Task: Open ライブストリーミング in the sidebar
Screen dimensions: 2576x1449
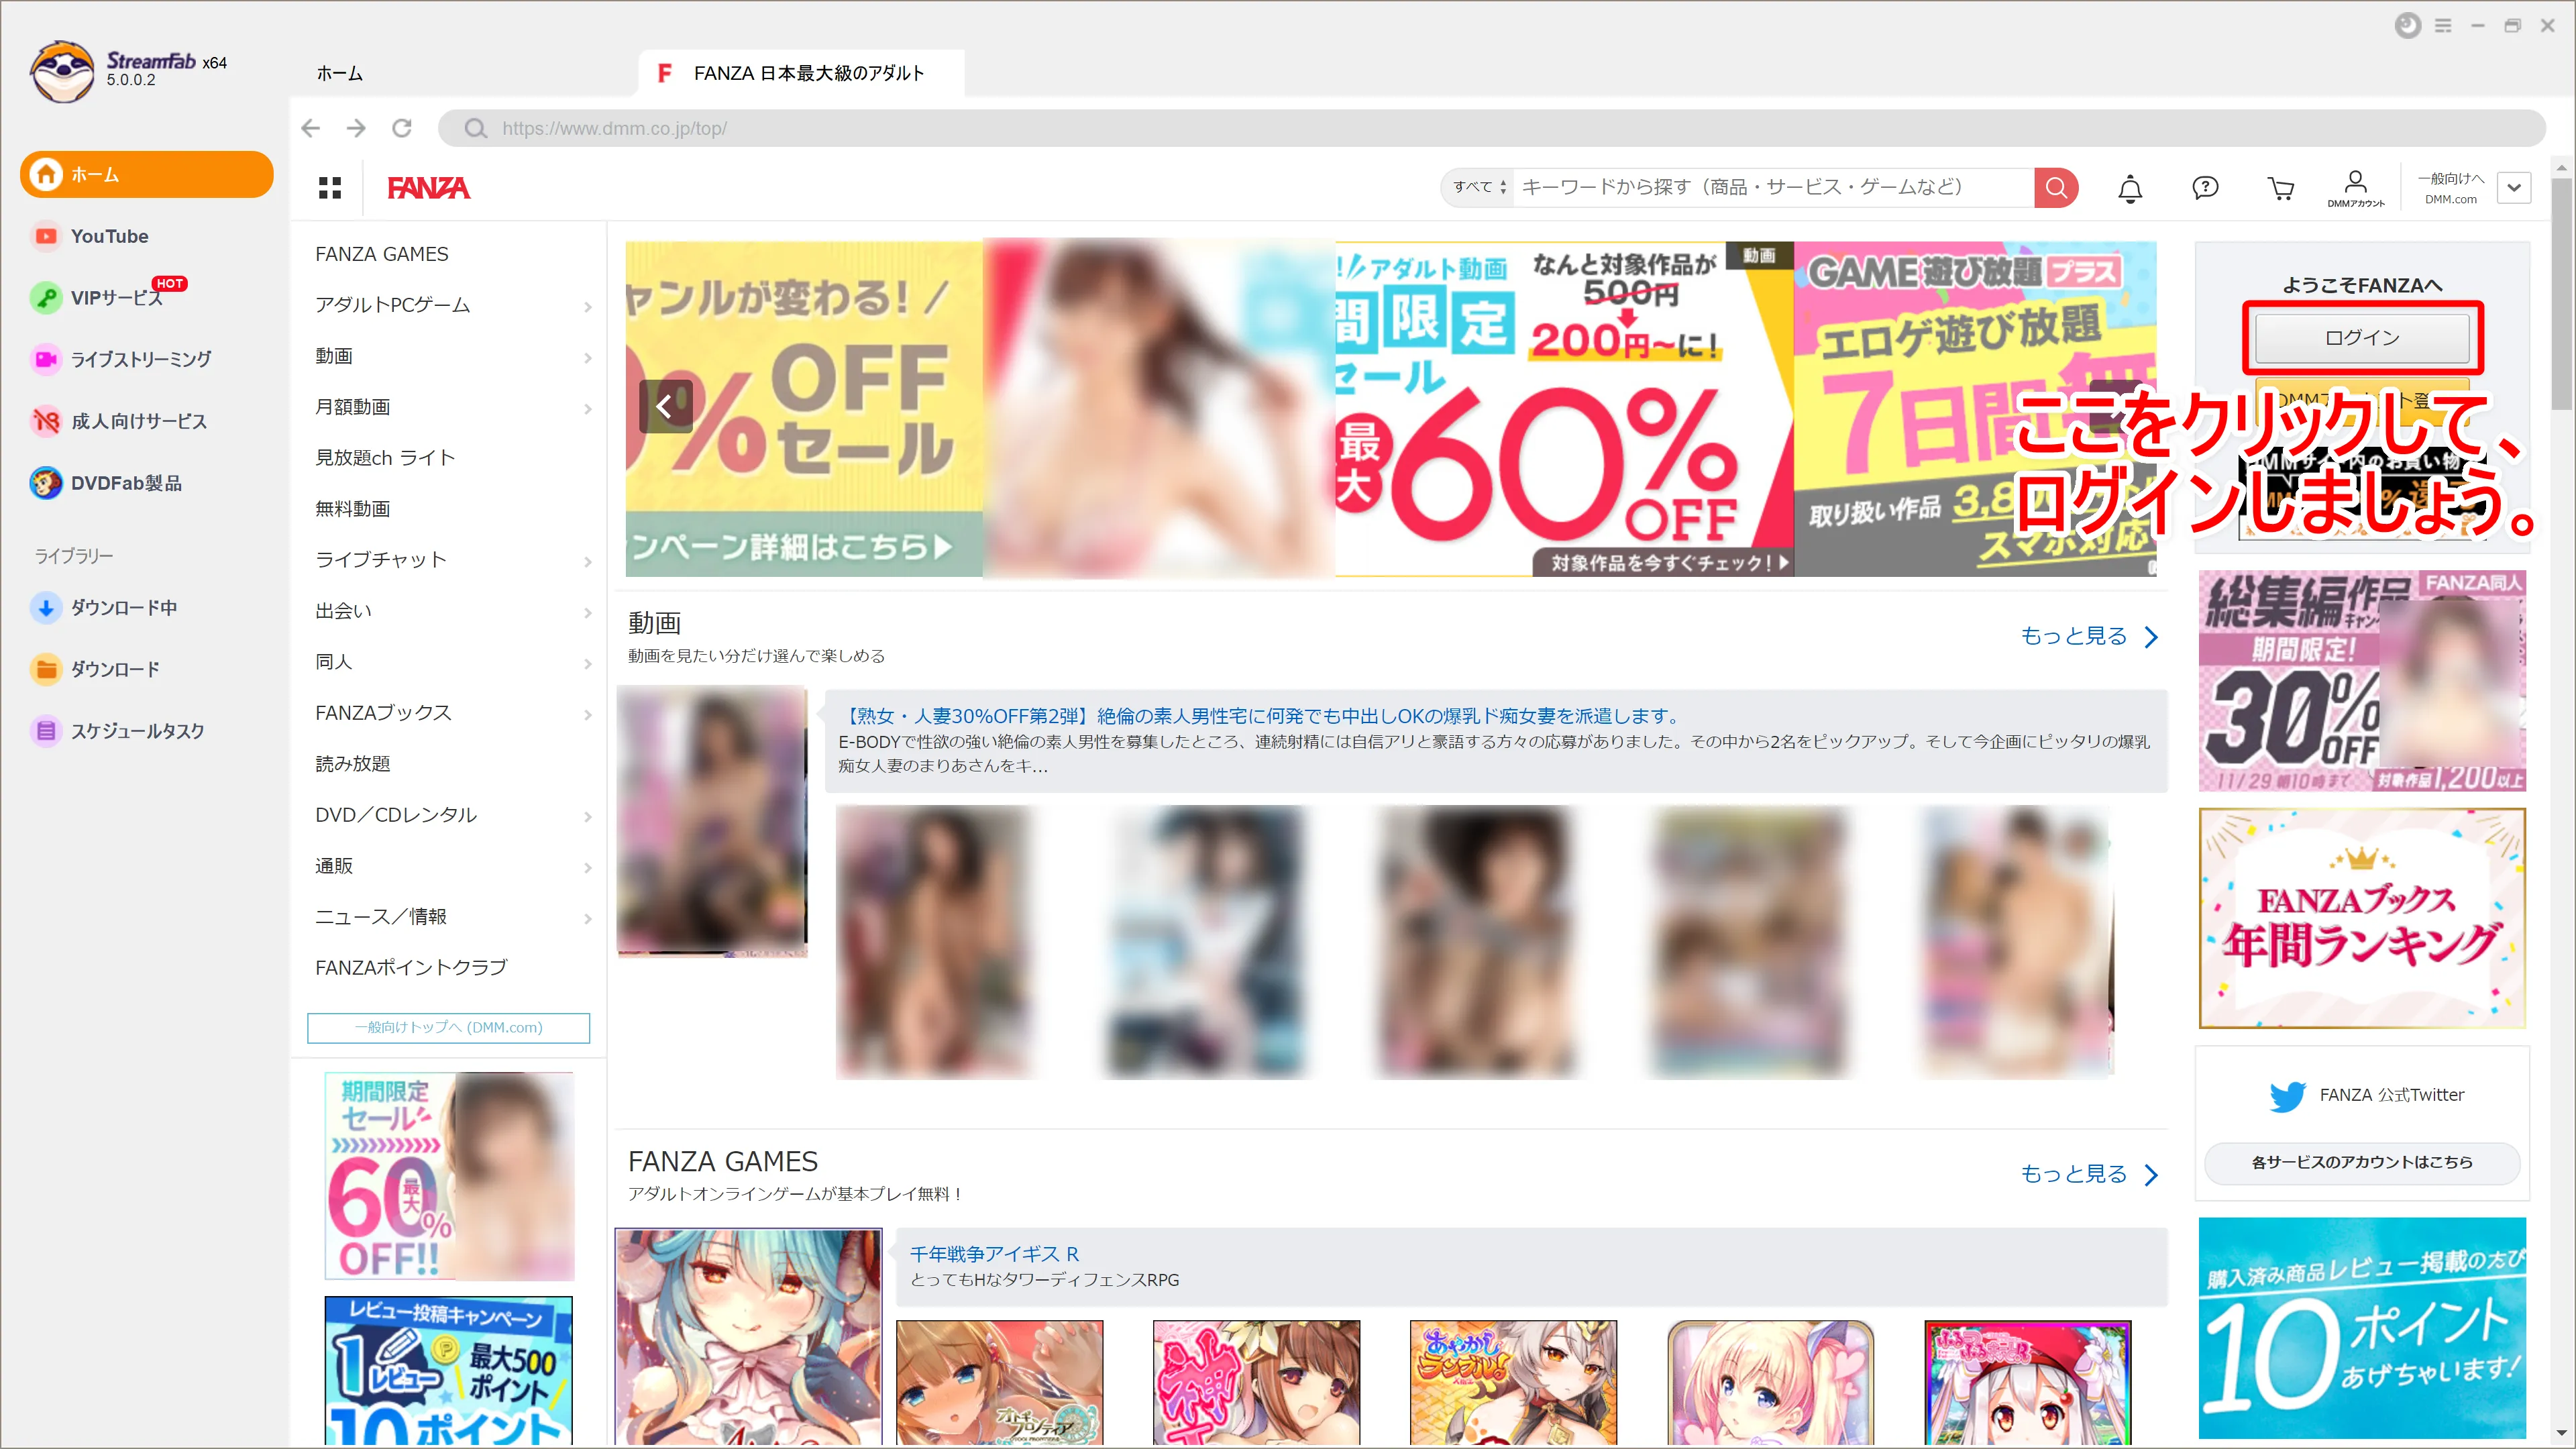Action: (x=122, y=359)
